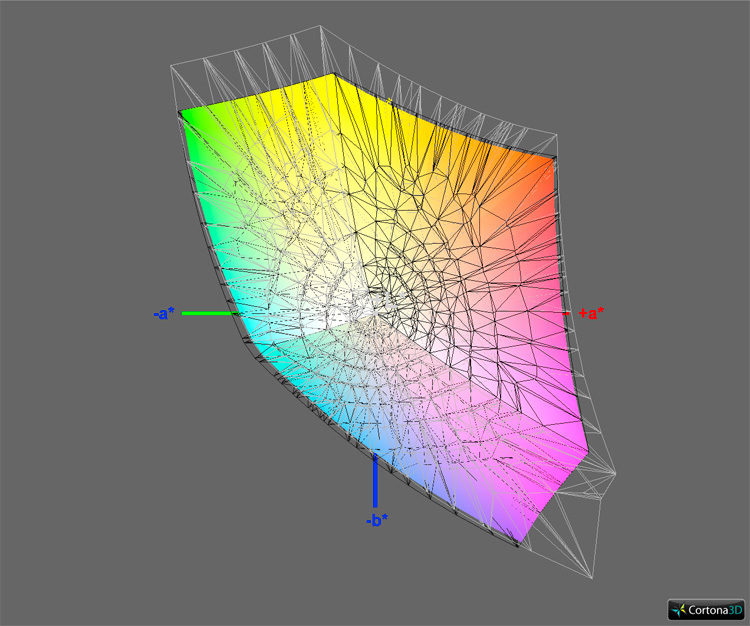Click the colored gamut 3D surface center

383,308
